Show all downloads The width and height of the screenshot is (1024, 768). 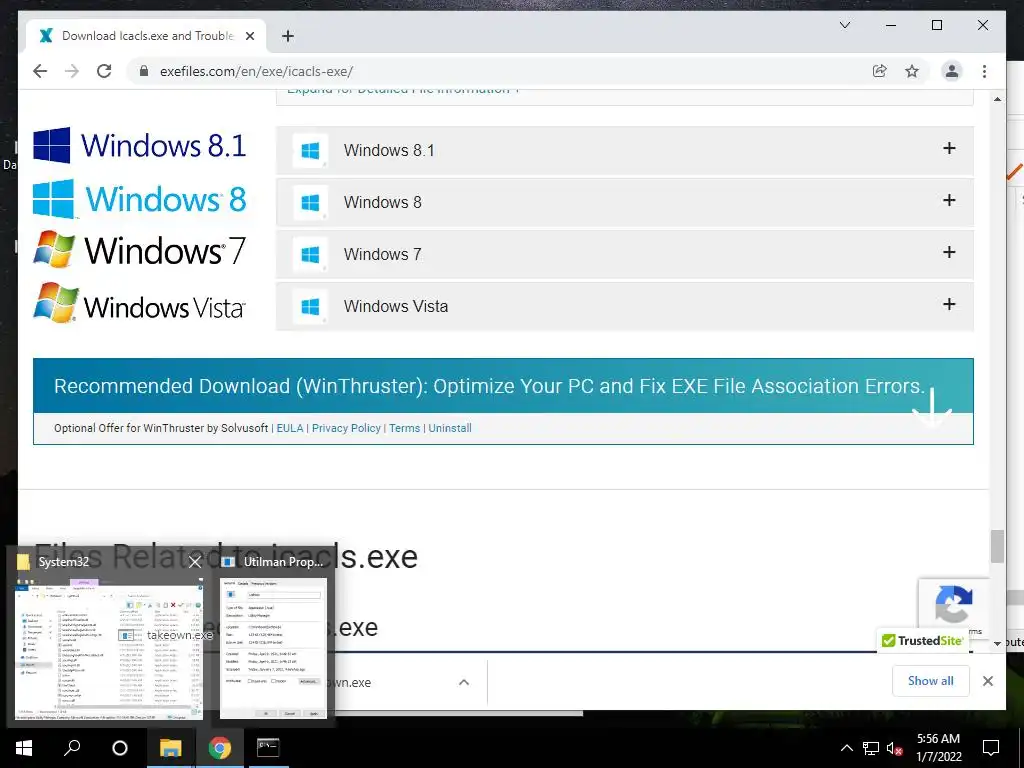(931, 681)
